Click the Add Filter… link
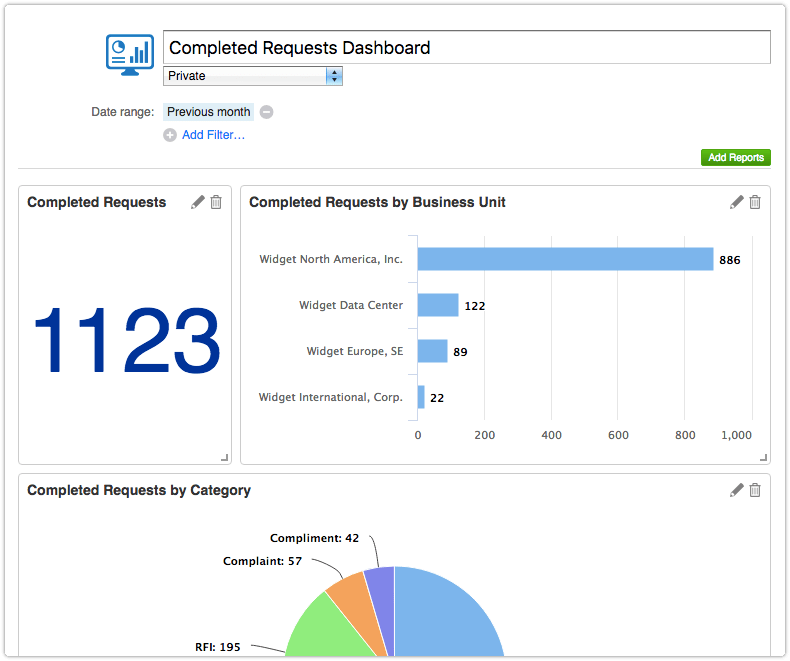The image size is (790, 661). click(x=214, y=135)
